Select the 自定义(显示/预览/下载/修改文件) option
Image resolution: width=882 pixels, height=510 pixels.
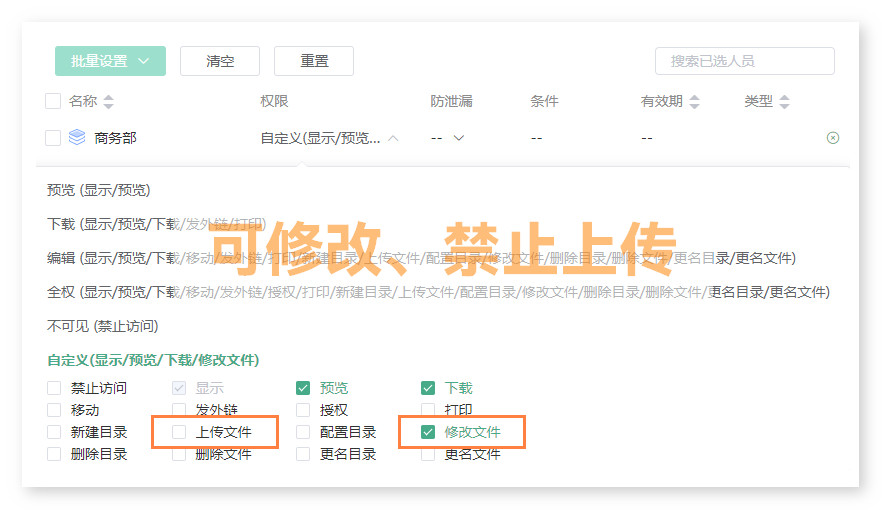click(x=153, y=360)
